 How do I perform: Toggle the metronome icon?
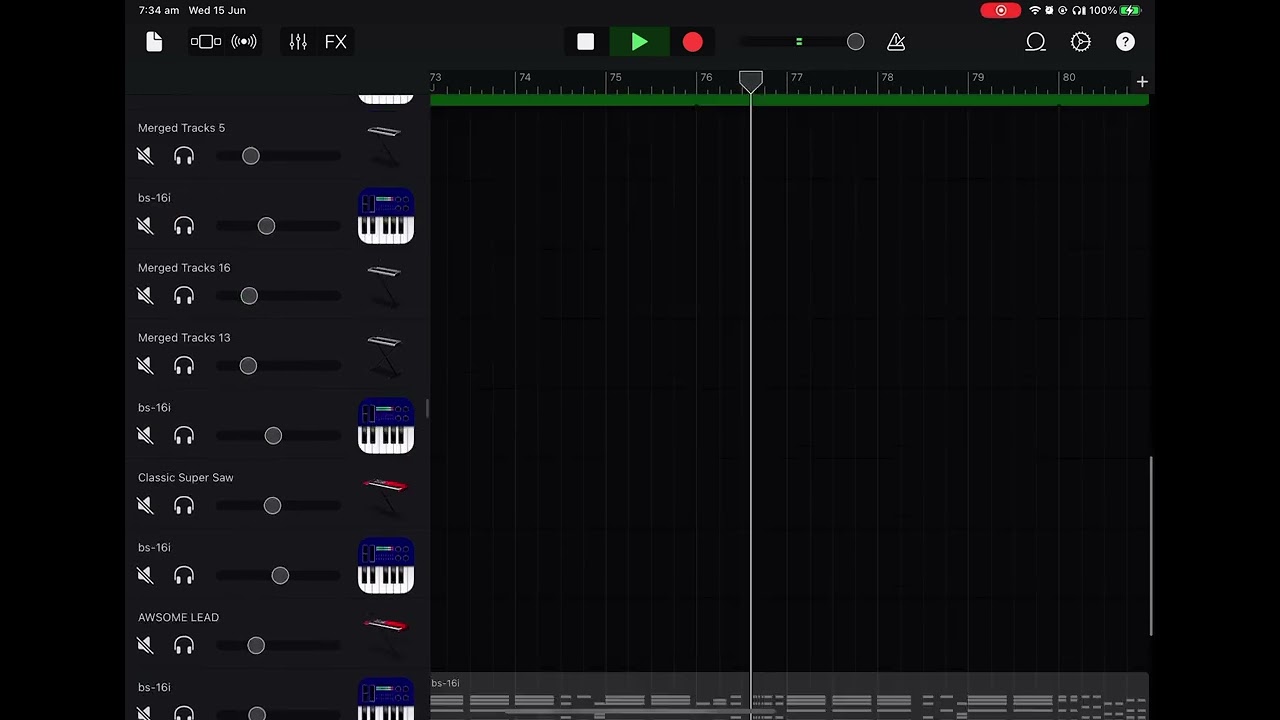896,42
